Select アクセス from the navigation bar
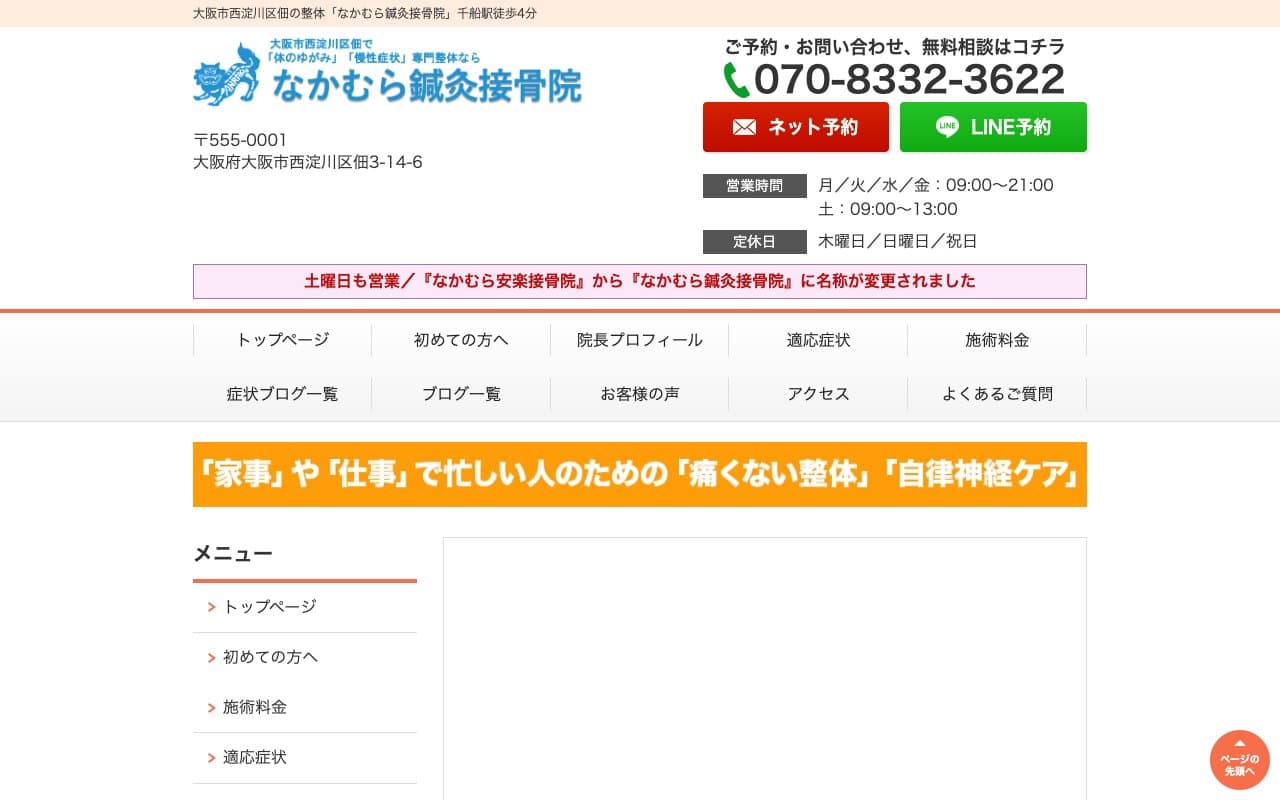This screenshot has width=1280, height=800. pyautogui.click(x=817, y=393)
